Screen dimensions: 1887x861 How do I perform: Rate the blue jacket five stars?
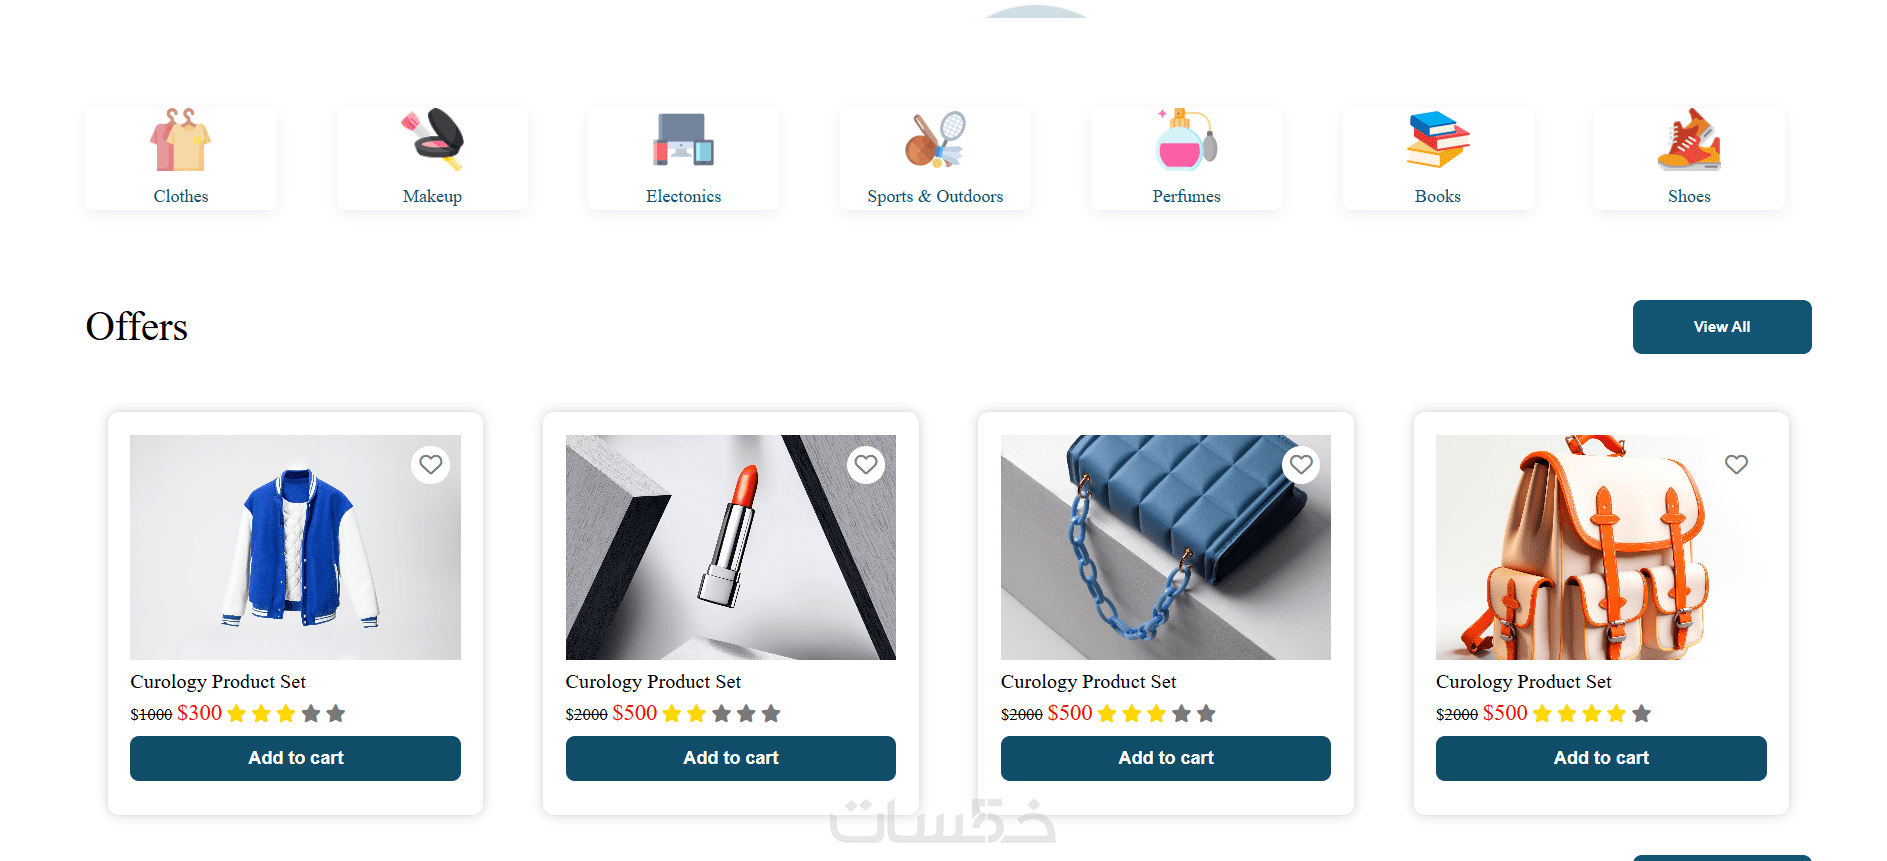(x=336, y=714)
